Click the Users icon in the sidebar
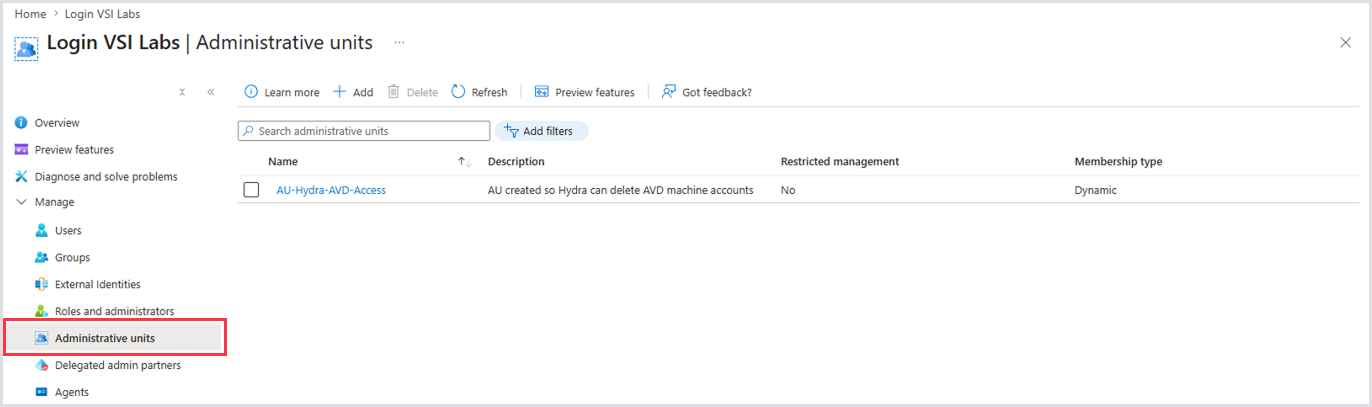Viewport: 1372px width, 407px height. pos(41,231)
